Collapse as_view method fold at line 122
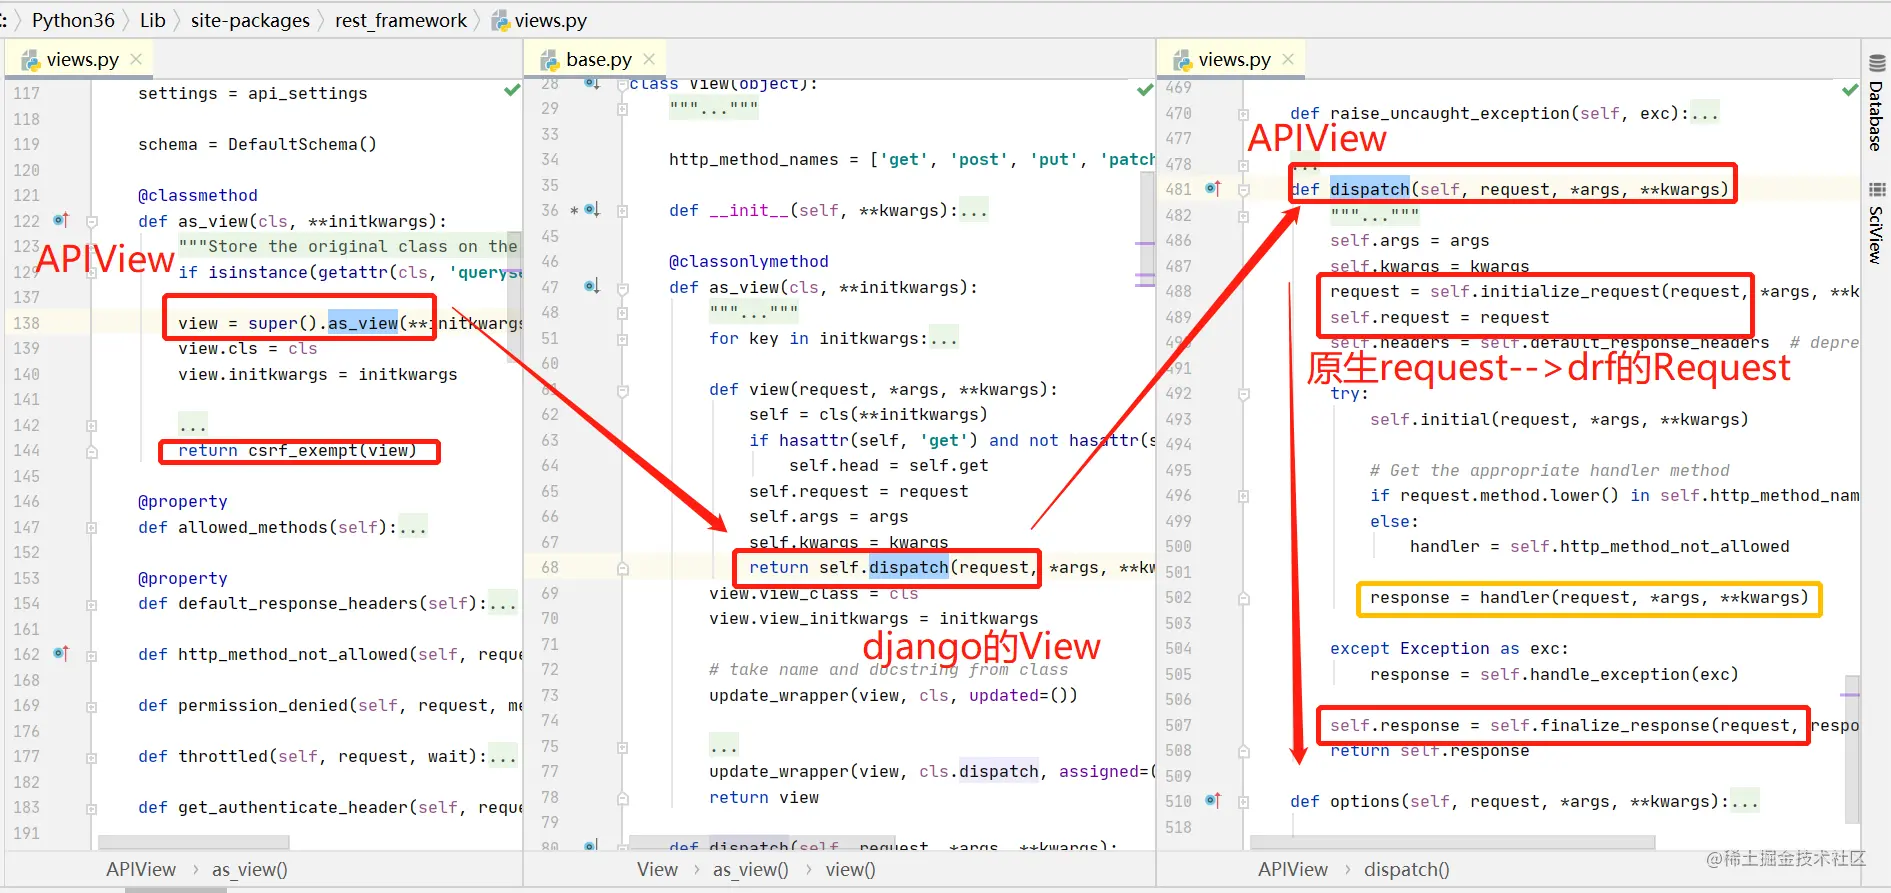1891x893 pixels. pos(92,221)
